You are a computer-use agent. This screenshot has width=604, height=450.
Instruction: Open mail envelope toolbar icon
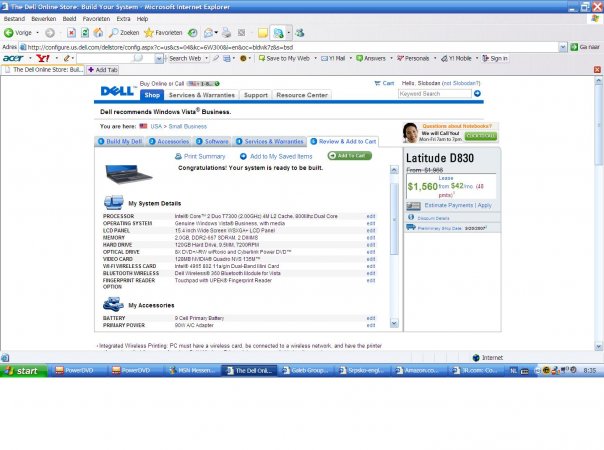pyautogui.click(x=208, y=33)
